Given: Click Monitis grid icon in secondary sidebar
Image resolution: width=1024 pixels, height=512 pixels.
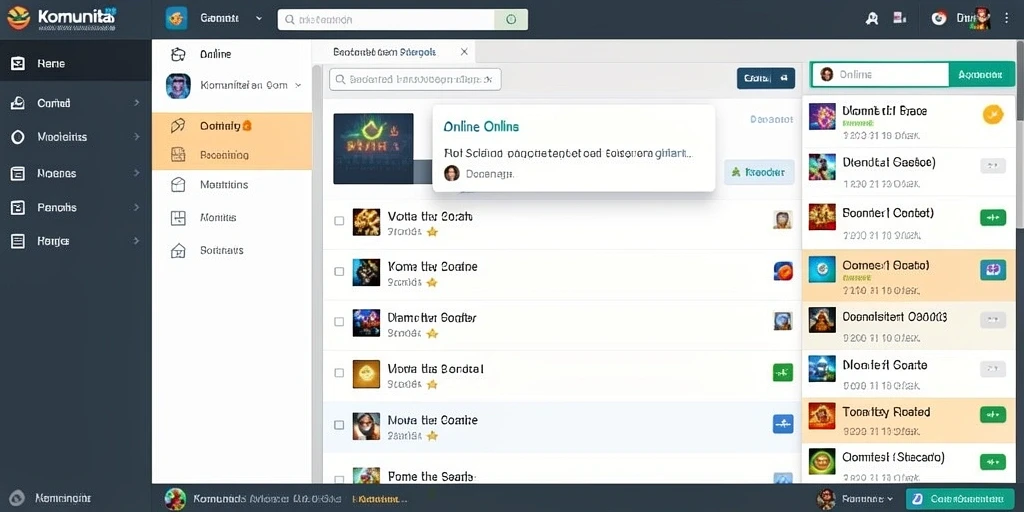Looking at the screenshot, I should pyautogui.click(x=178, y=218).
